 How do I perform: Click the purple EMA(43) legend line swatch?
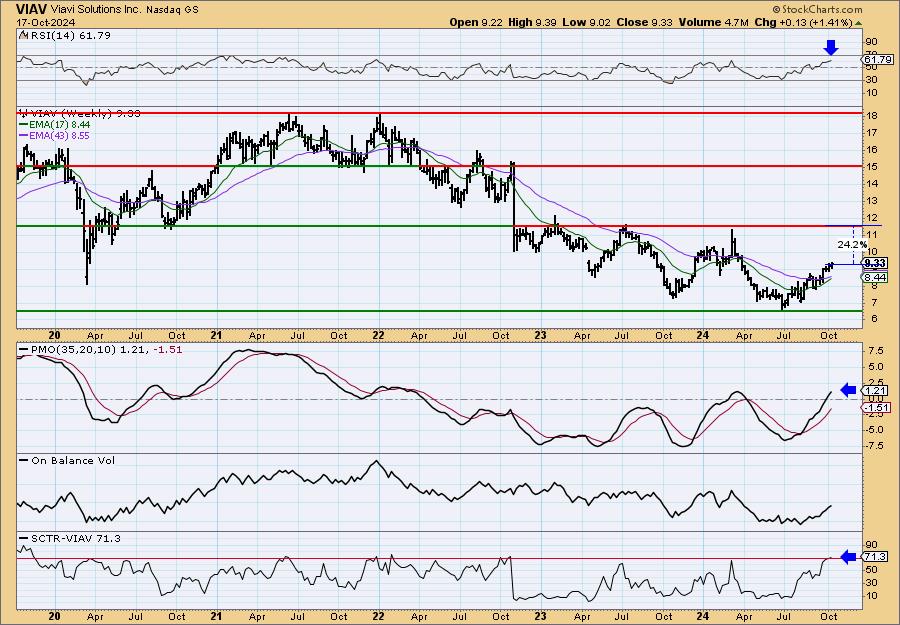tap(24, 135)
